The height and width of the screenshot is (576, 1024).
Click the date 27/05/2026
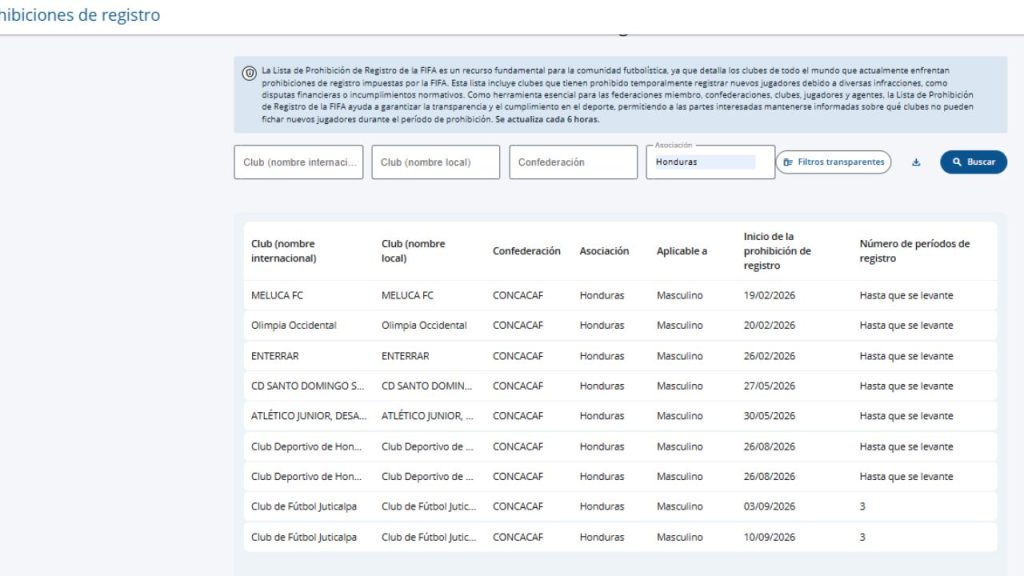click(769, 386)
